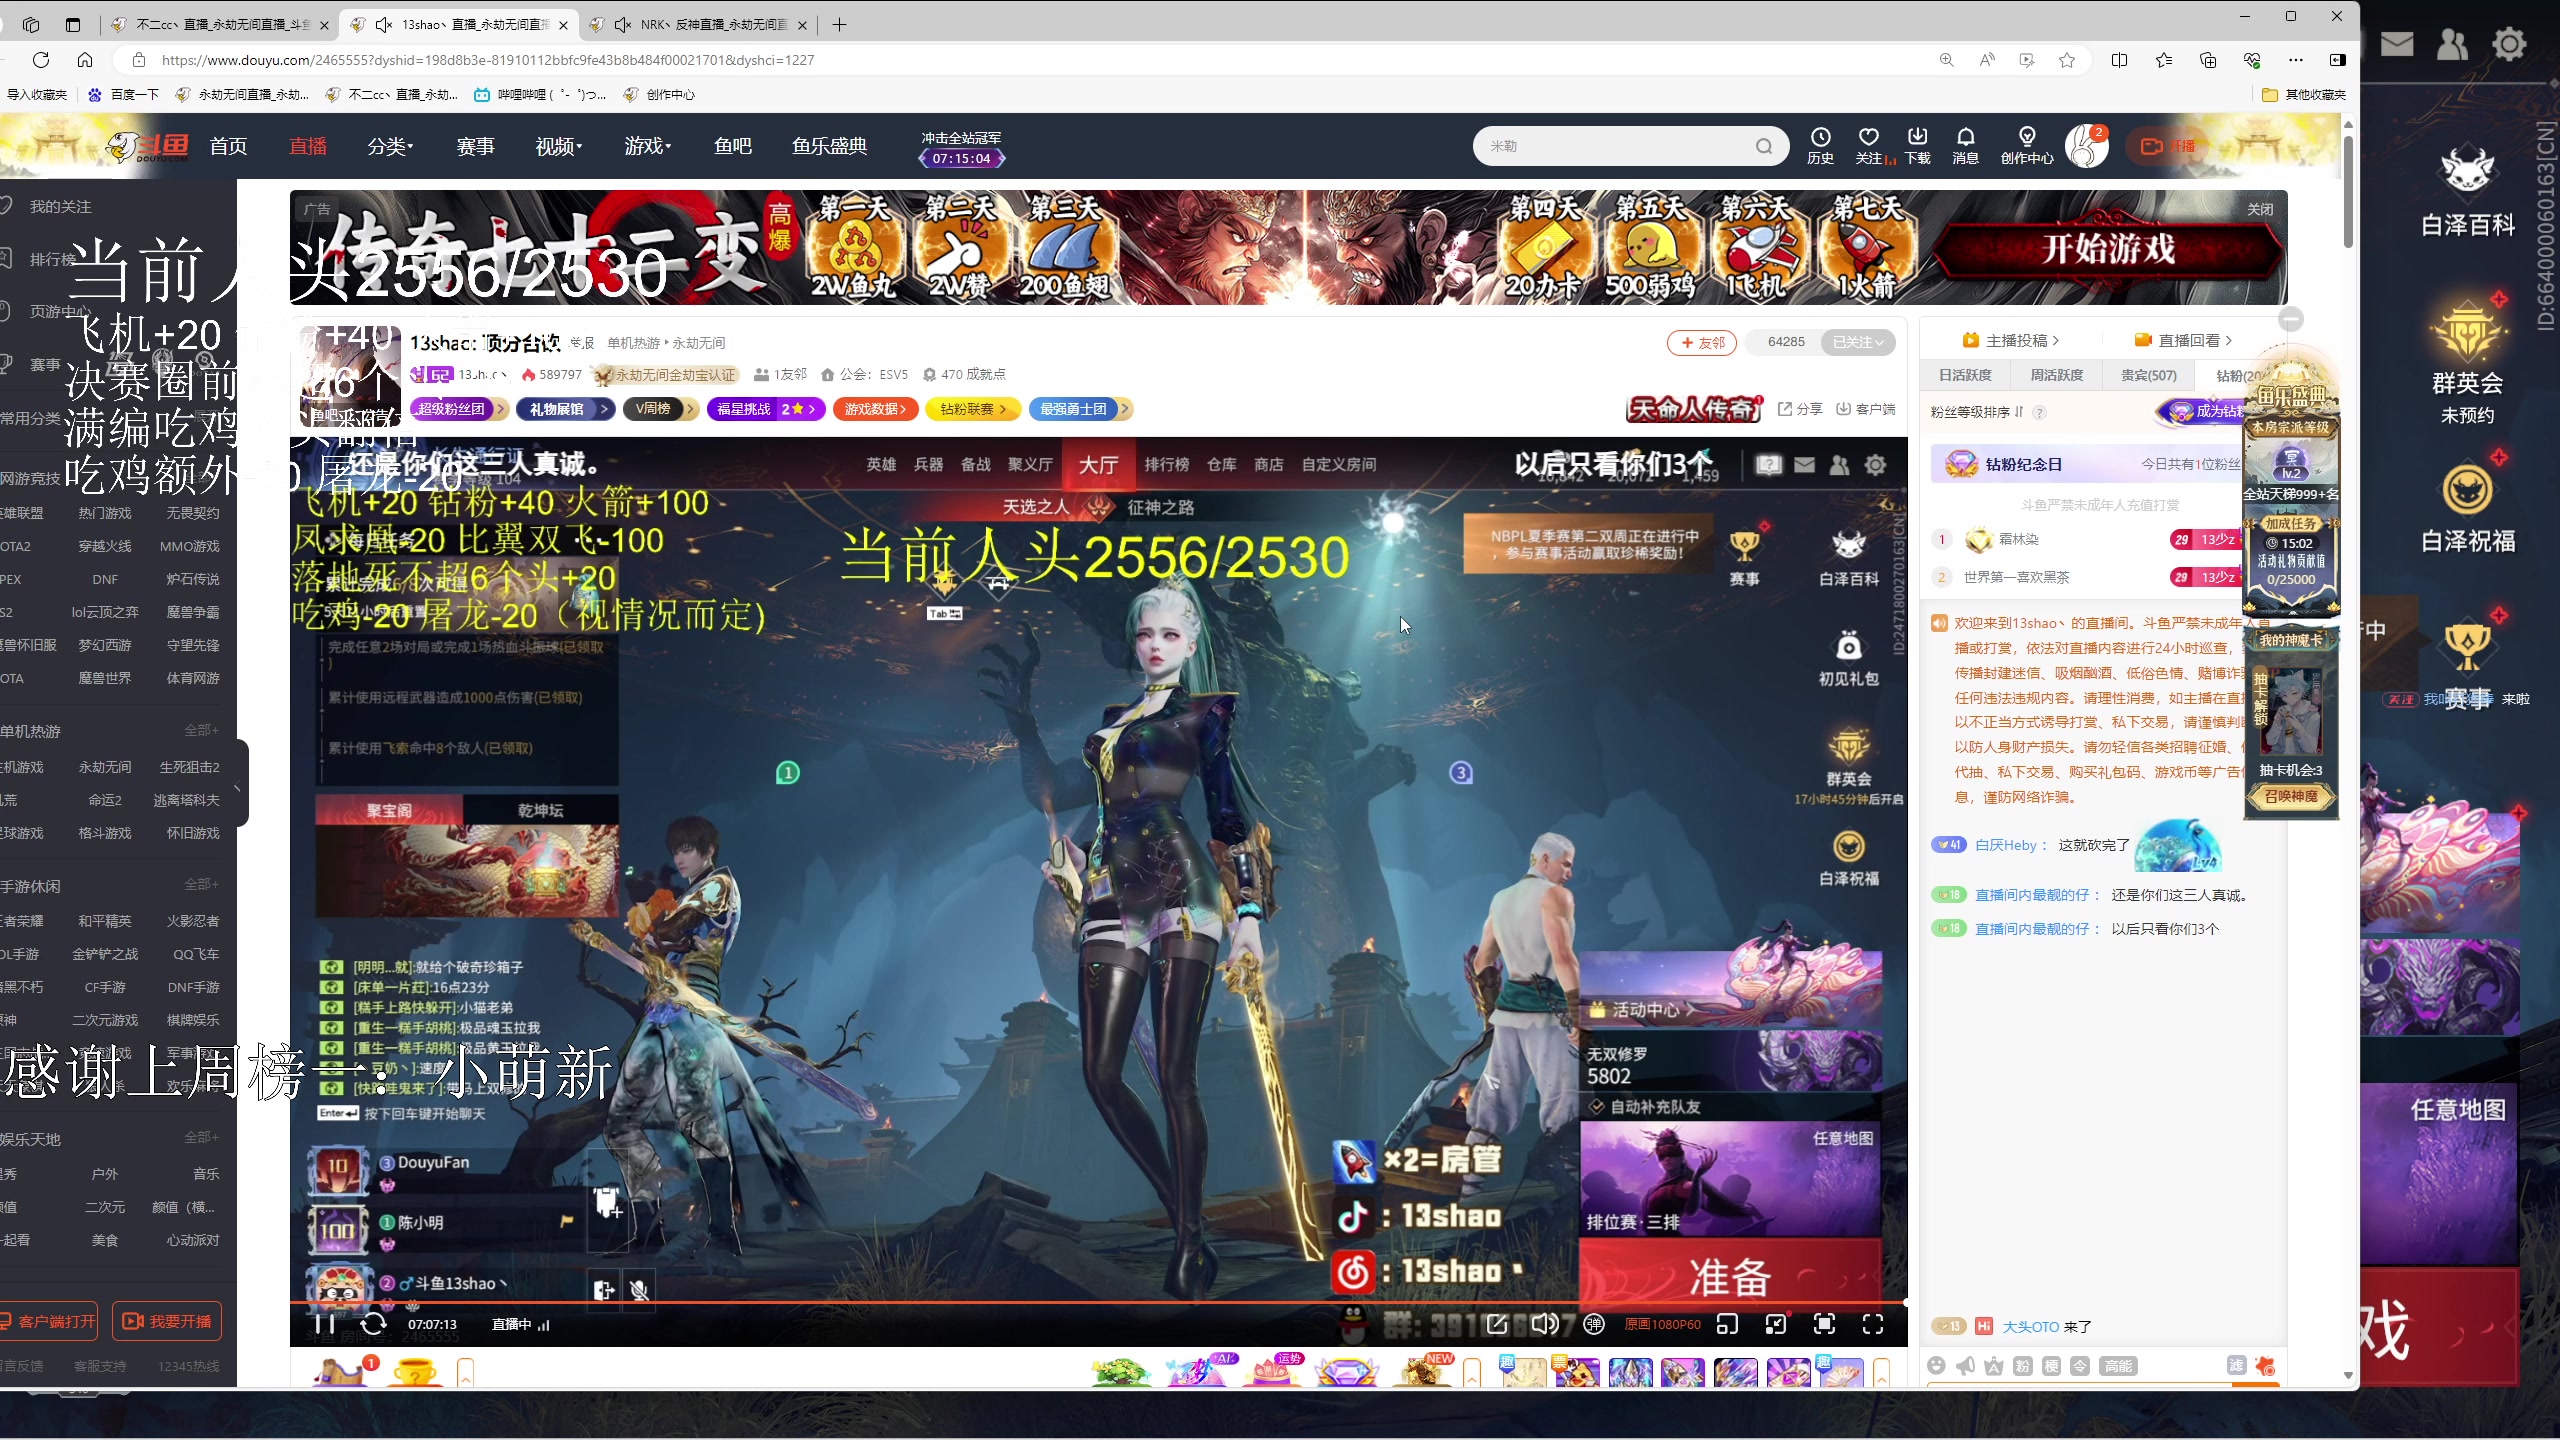The height and width of the screenshot is (1440, 2560).
Task: Open the 消息 message bell icon
Action: [x=1966, y=145]
